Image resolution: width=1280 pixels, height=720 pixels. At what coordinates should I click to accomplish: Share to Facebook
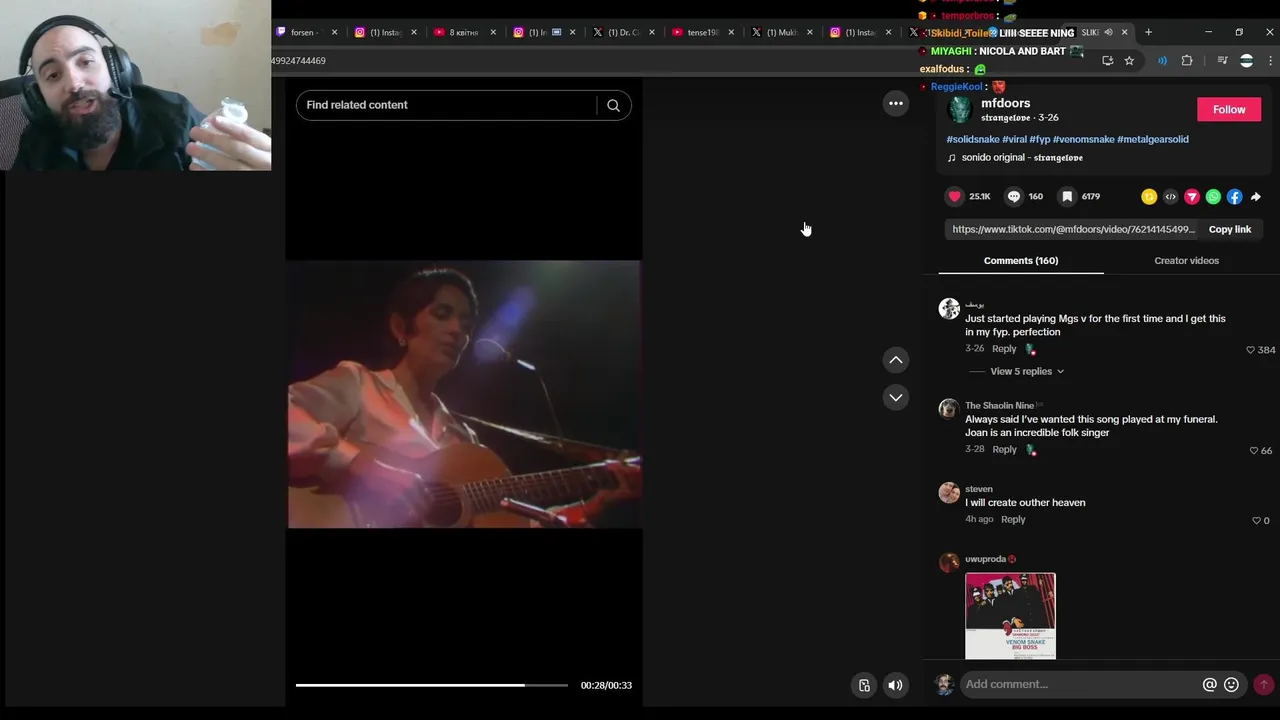(x=1234, y=197)
